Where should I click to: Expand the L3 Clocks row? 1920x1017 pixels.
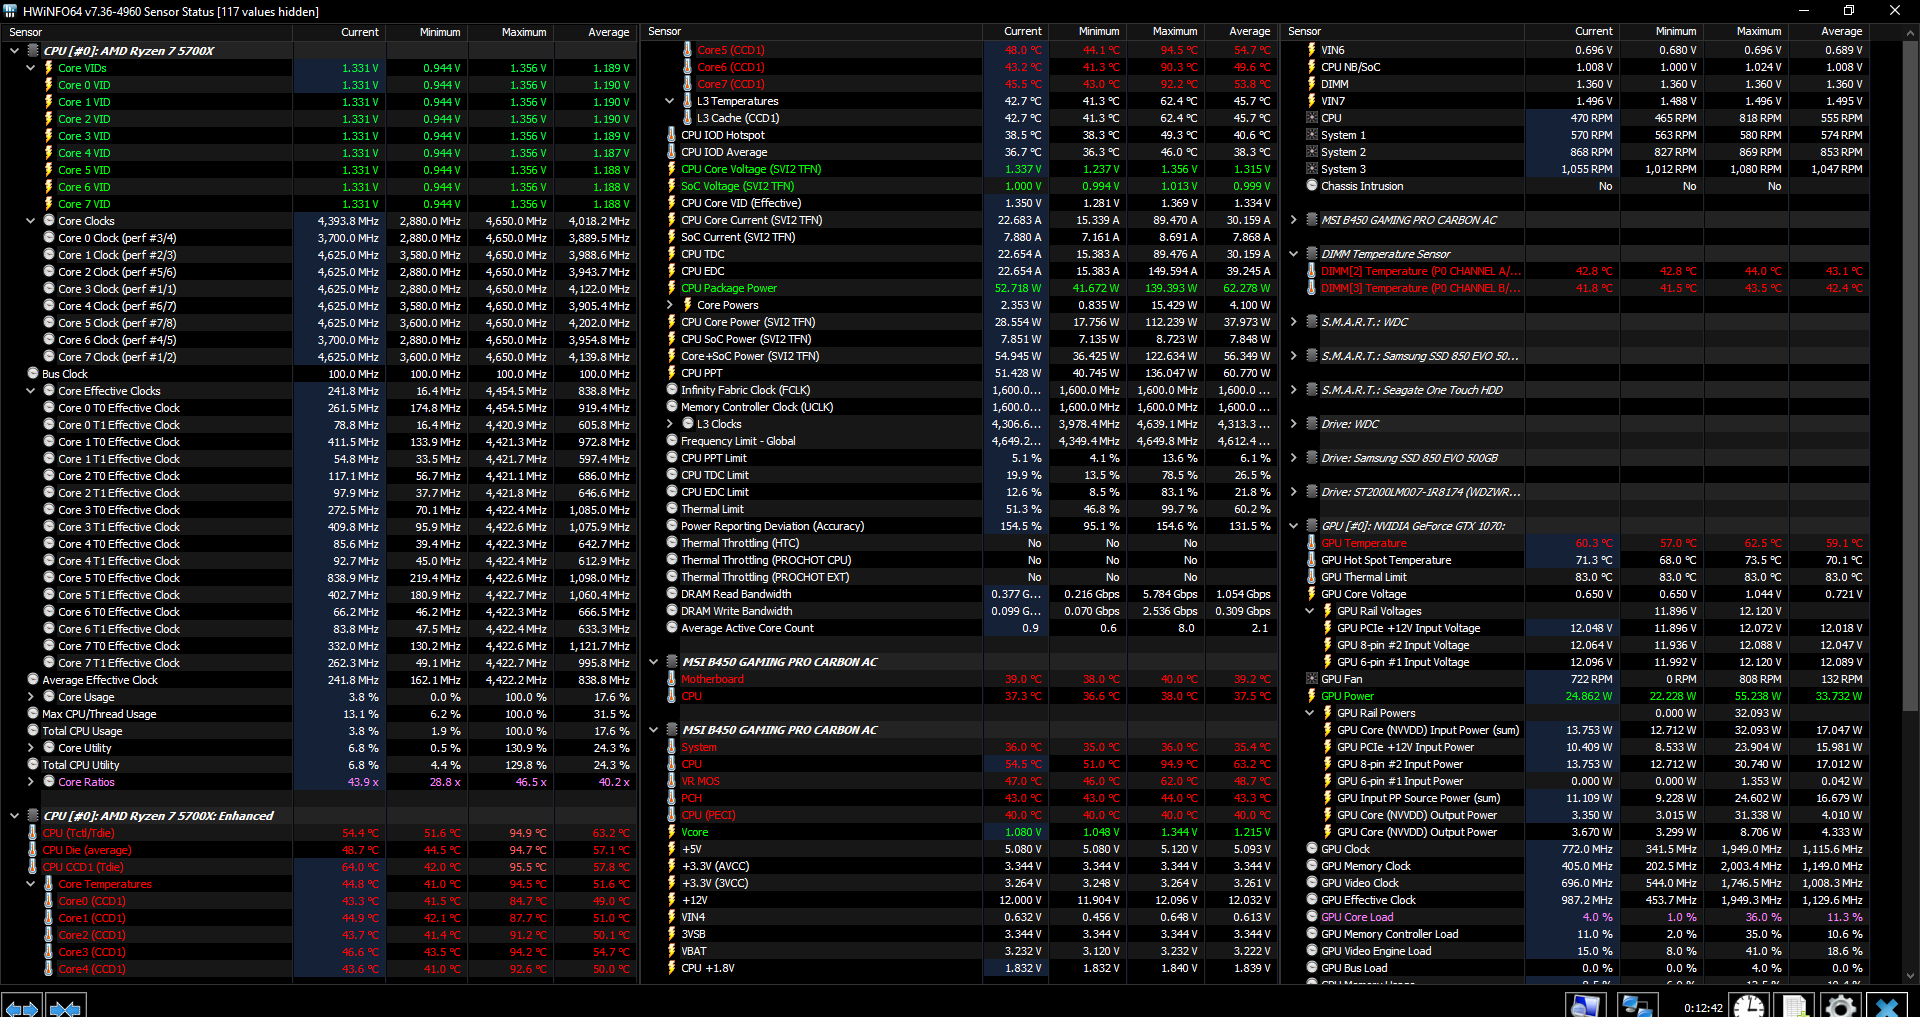point(670,424)
